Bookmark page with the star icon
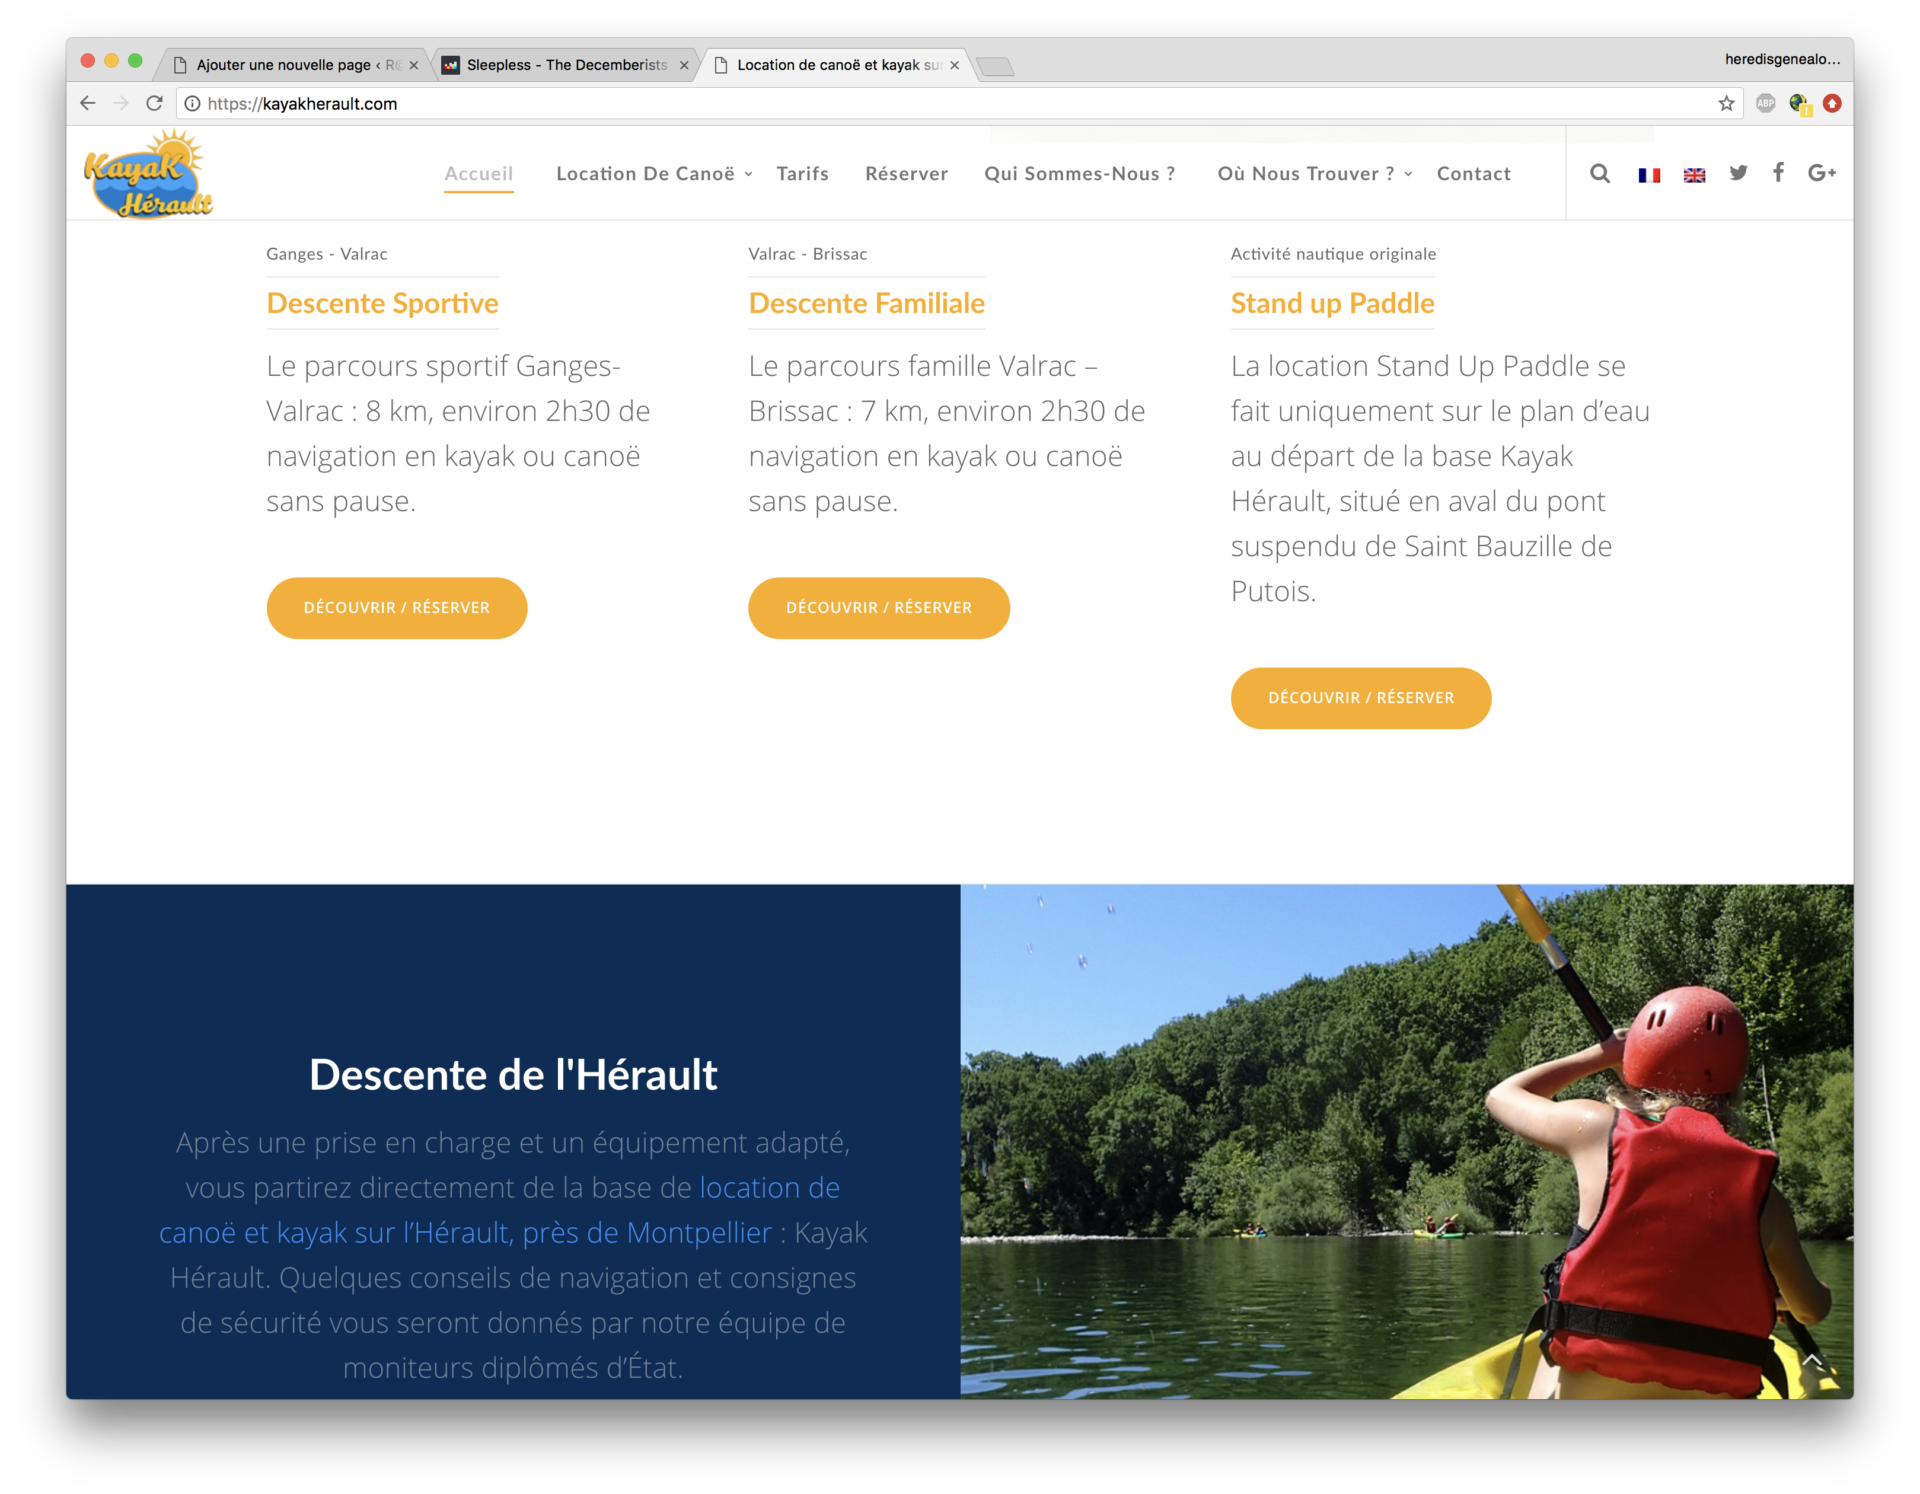This screenshot has width=1920, height=1494. [1726, 103]
